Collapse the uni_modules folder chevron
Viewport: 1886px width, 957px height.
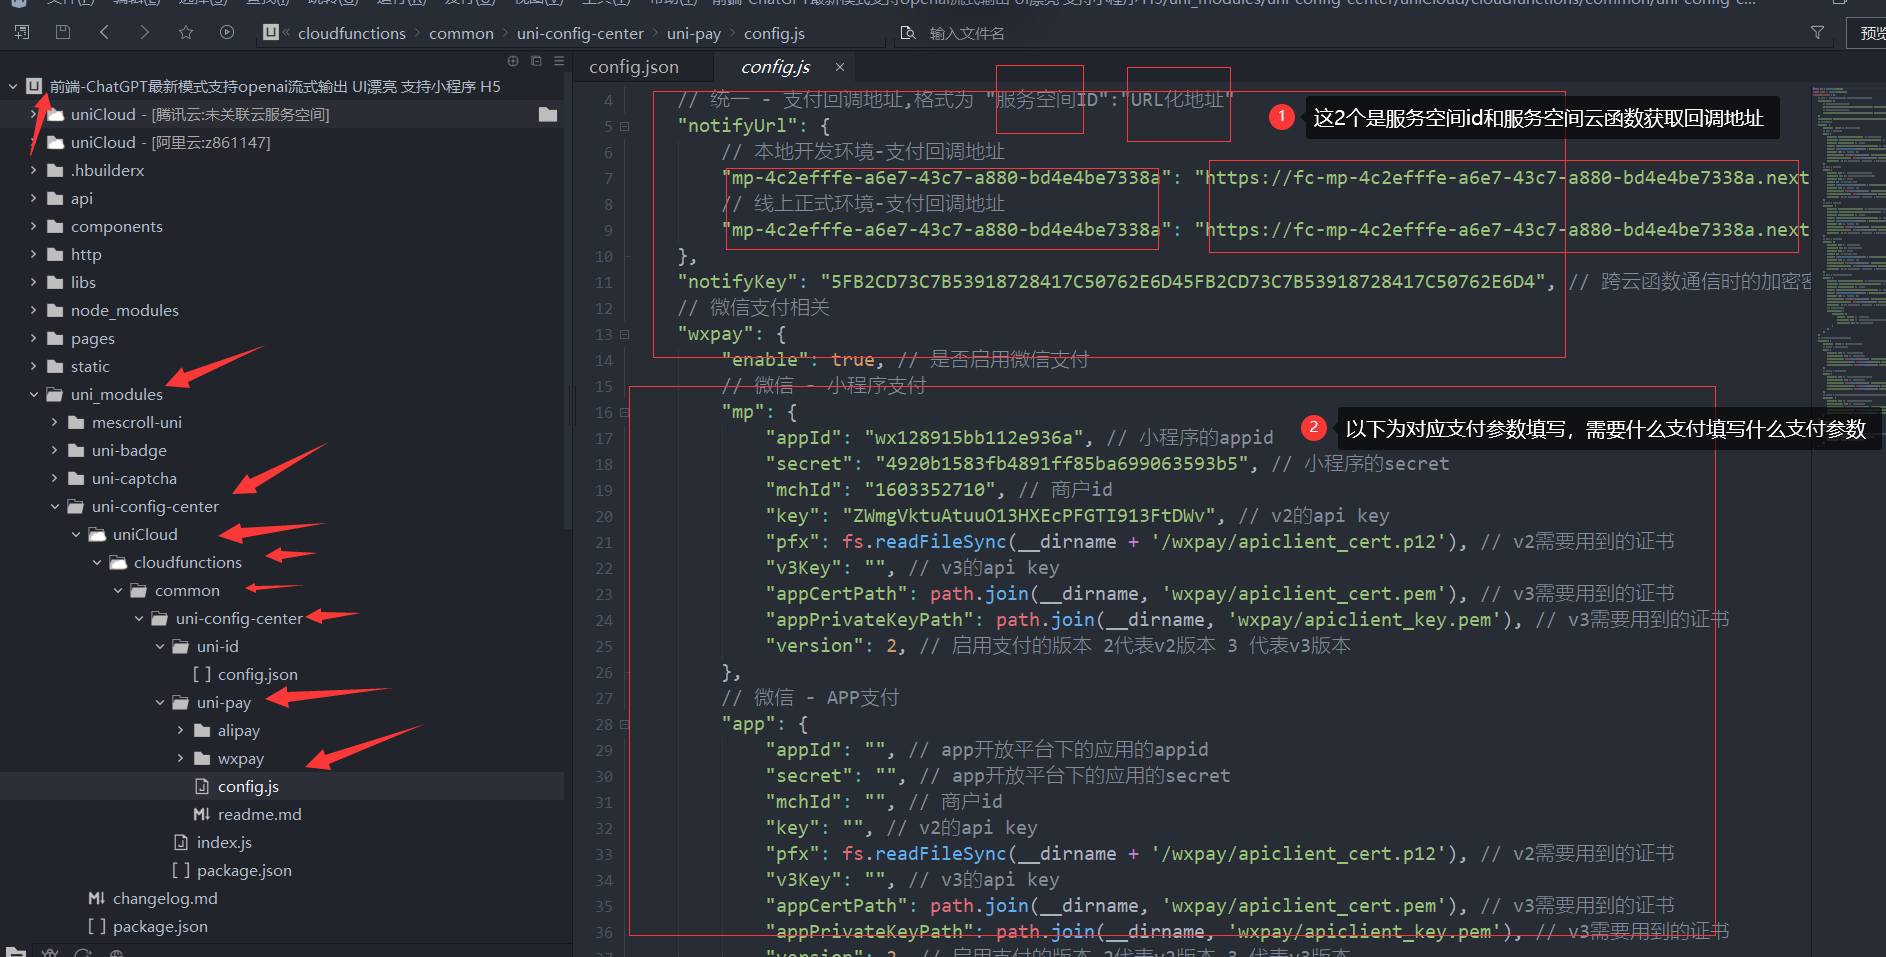34,394
